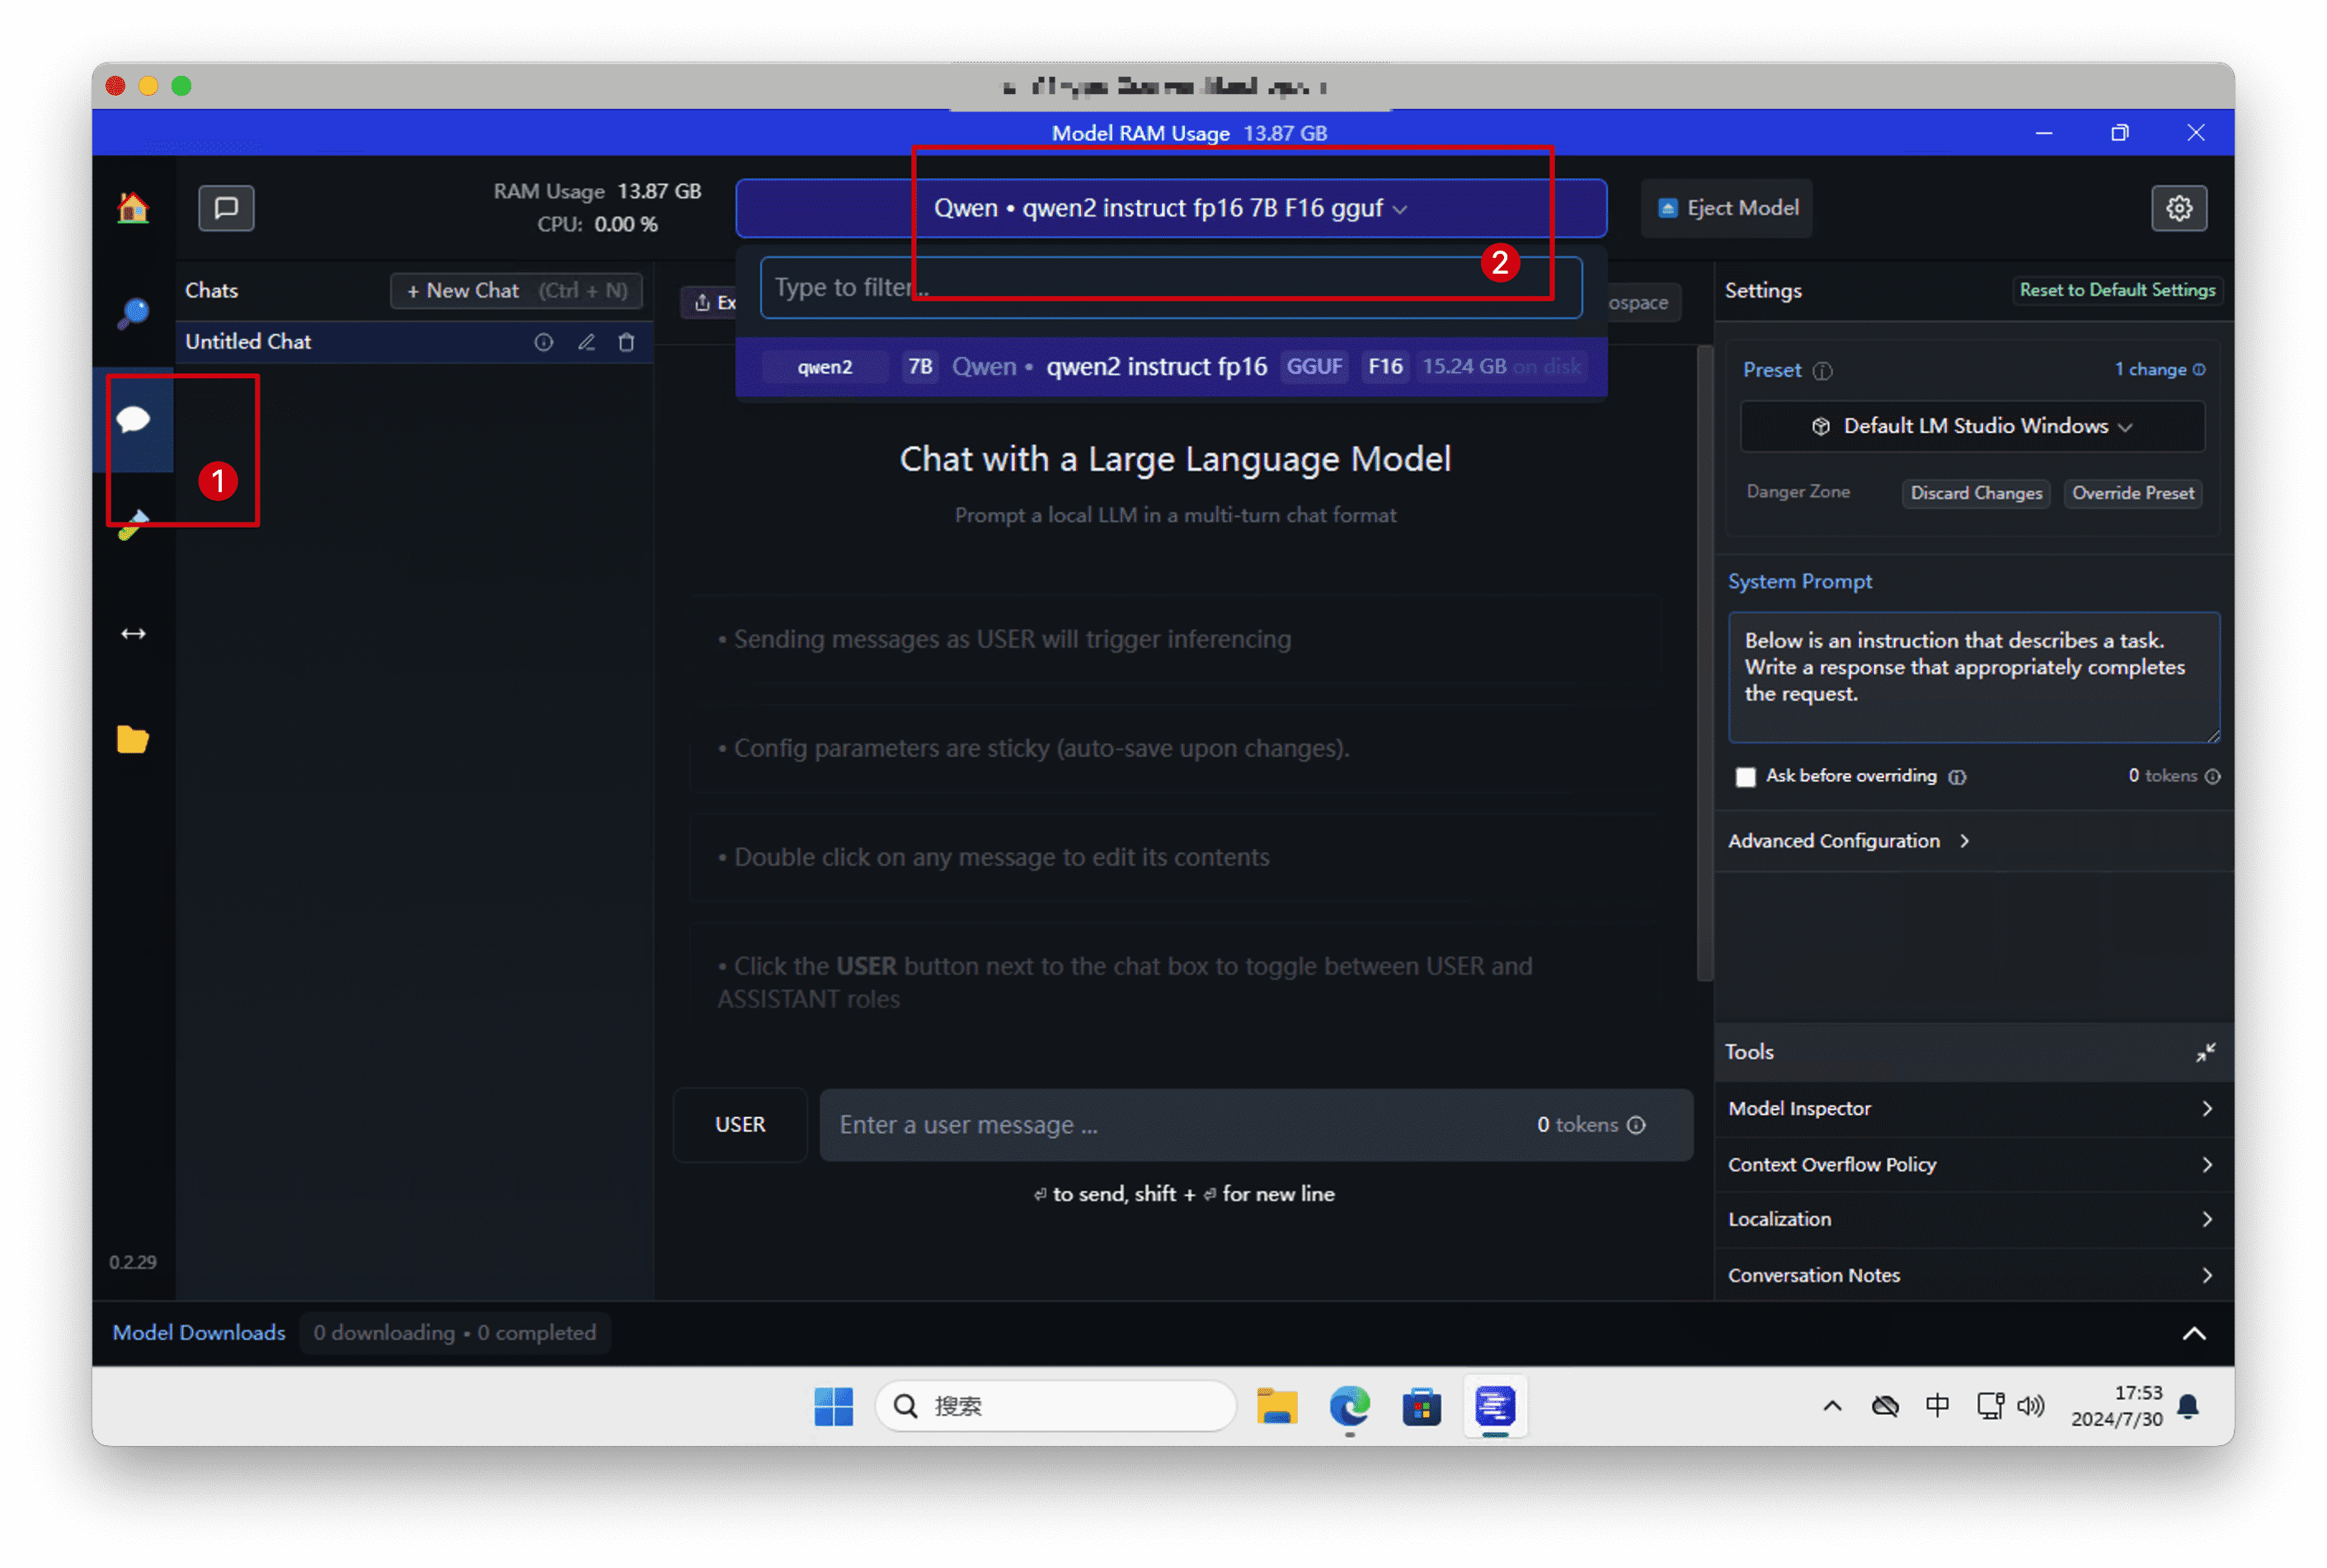Toggle Ask before overriding checkbox
Viewport: 2327px width, 1568px height.
coord(1744,777)
